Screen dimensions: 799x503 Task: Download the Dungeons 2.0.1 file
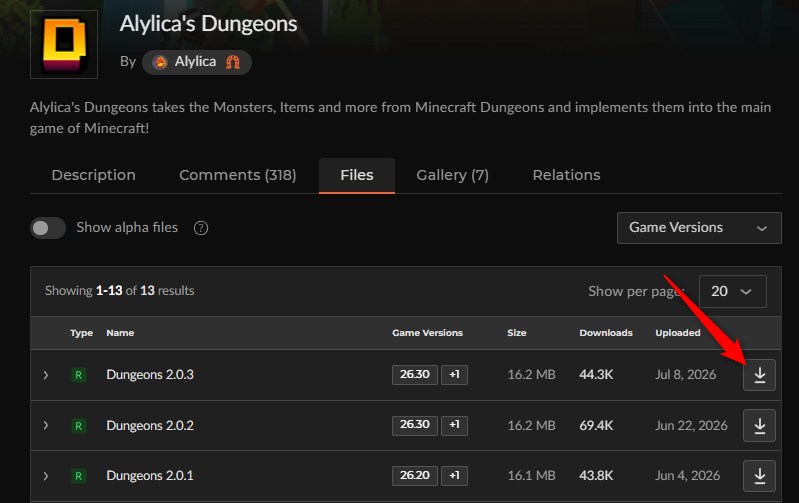tap(759, 475)
